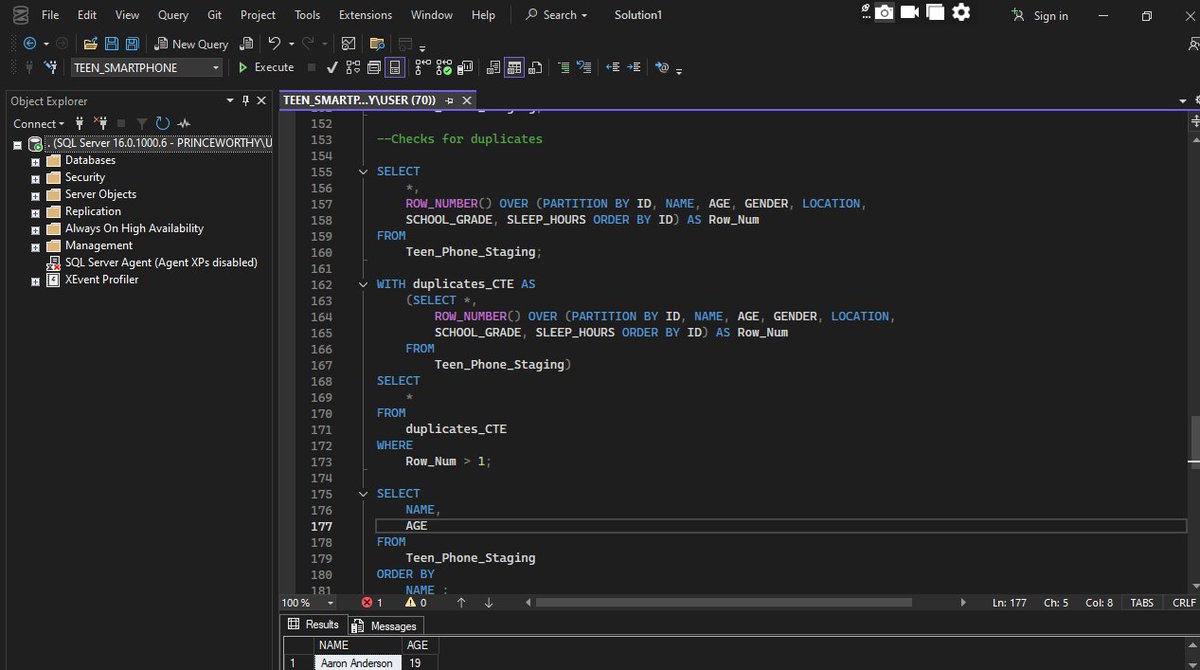Click Disconnect plug icon with red X

99,123
